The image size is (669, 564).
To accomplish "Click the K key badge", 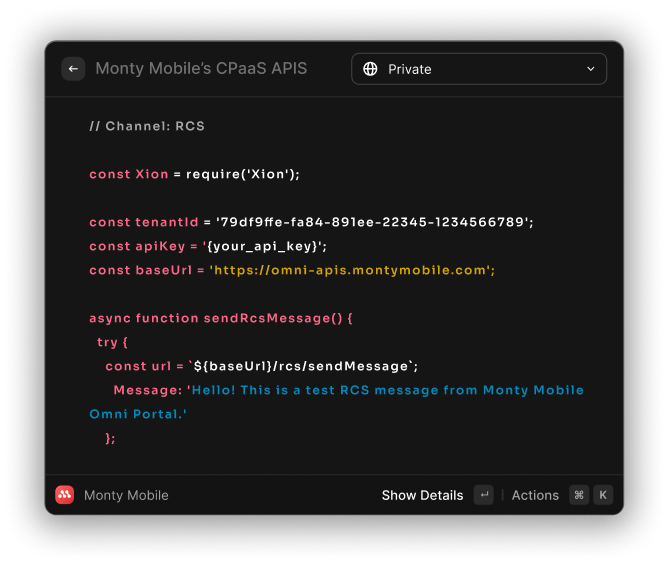I will point(603,495).
